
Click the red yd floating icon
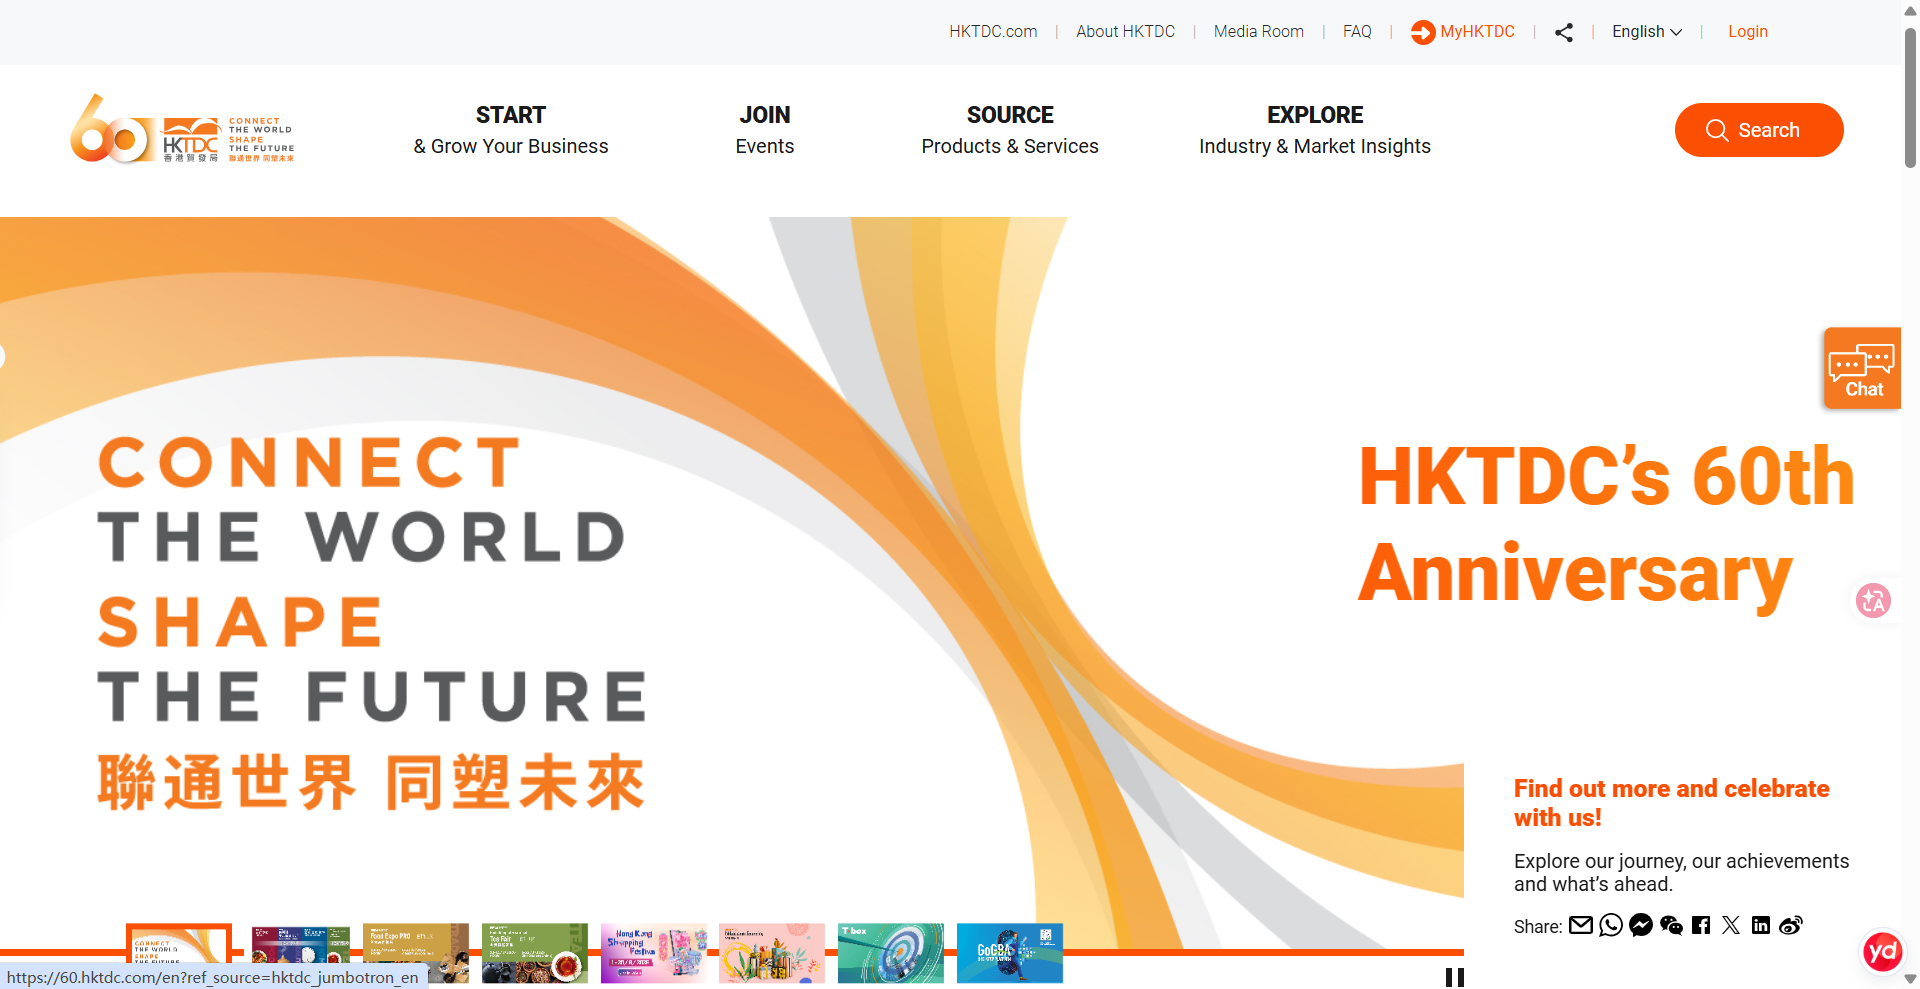point(1882,951)
